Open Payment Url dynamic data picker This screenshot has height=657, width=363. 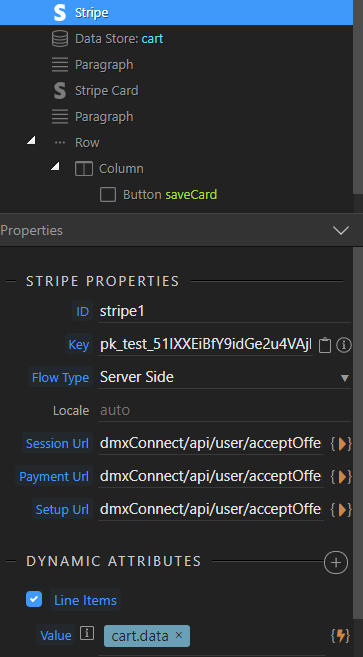coord(341,477)
